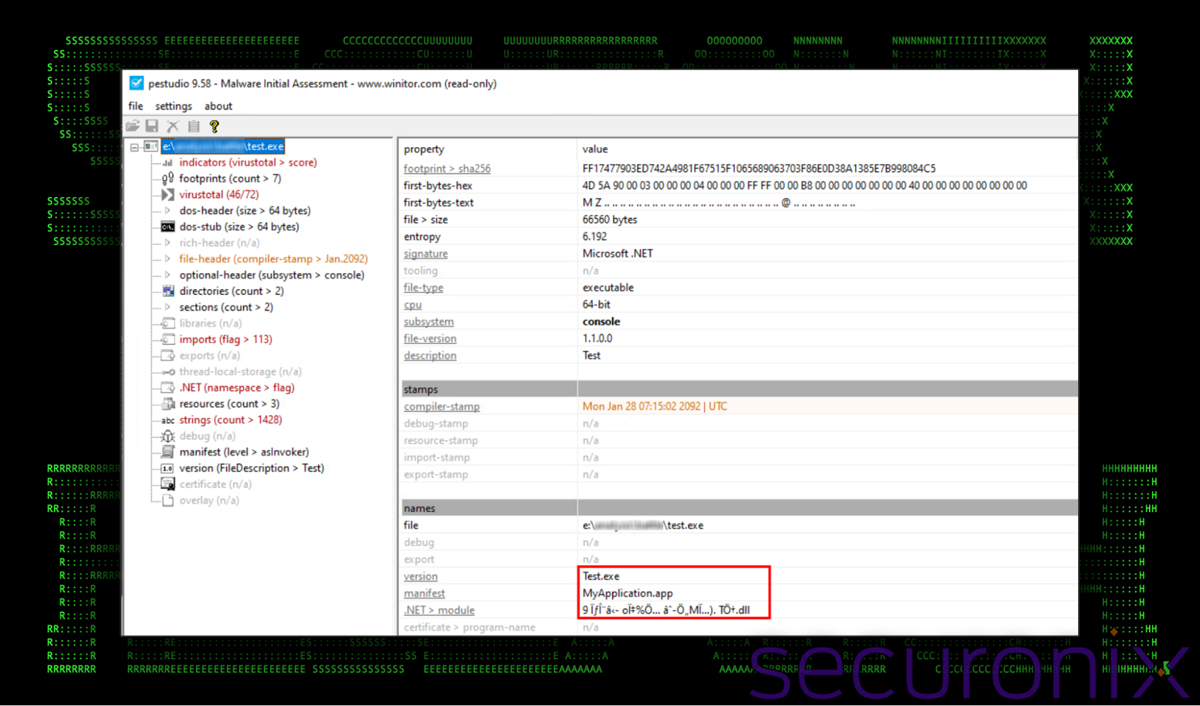Click the footprints node icon in tree
Image resolution: width=1200 pixels, height=706 pixels.
click(x=168, y=179)
